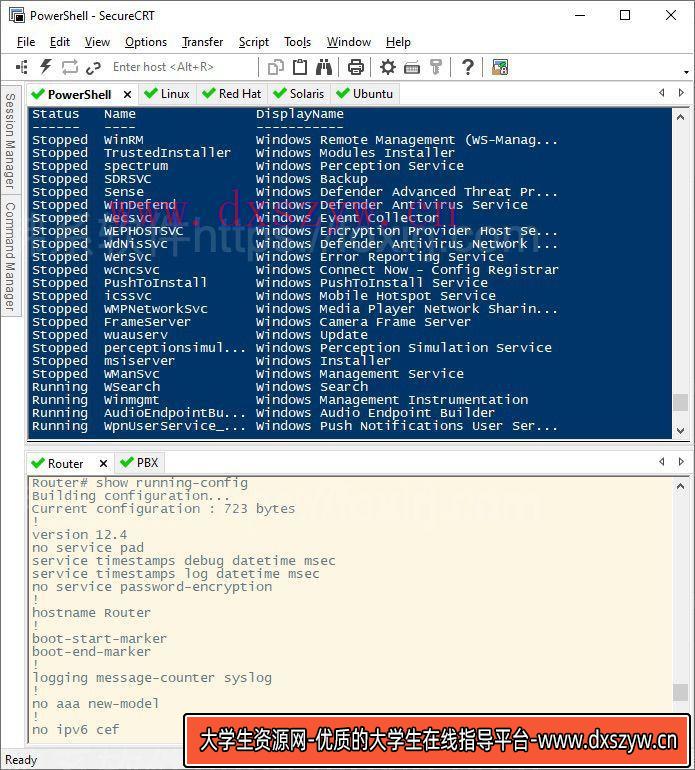This screenshot has height=770, width=695.
Task: Open the Help menu
Action: pyautogui.click(x=398, y=42)
